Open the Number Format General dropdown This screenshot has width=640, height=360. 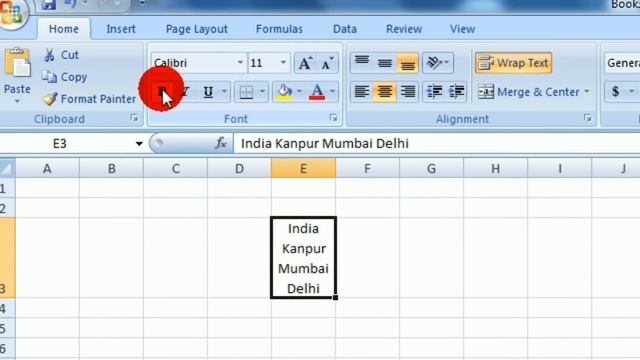[x=622, y=63]
